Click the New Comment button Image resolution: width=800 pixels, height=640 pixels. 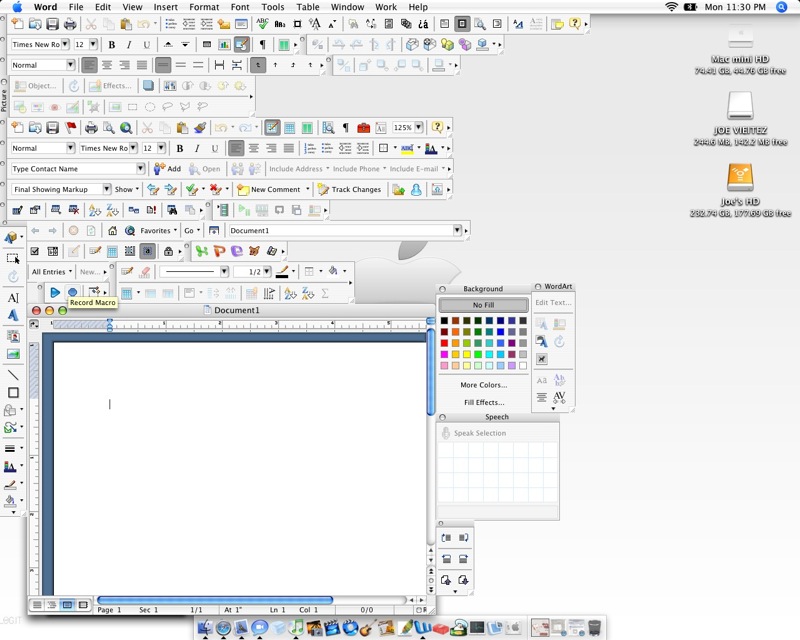coord(268,189)
